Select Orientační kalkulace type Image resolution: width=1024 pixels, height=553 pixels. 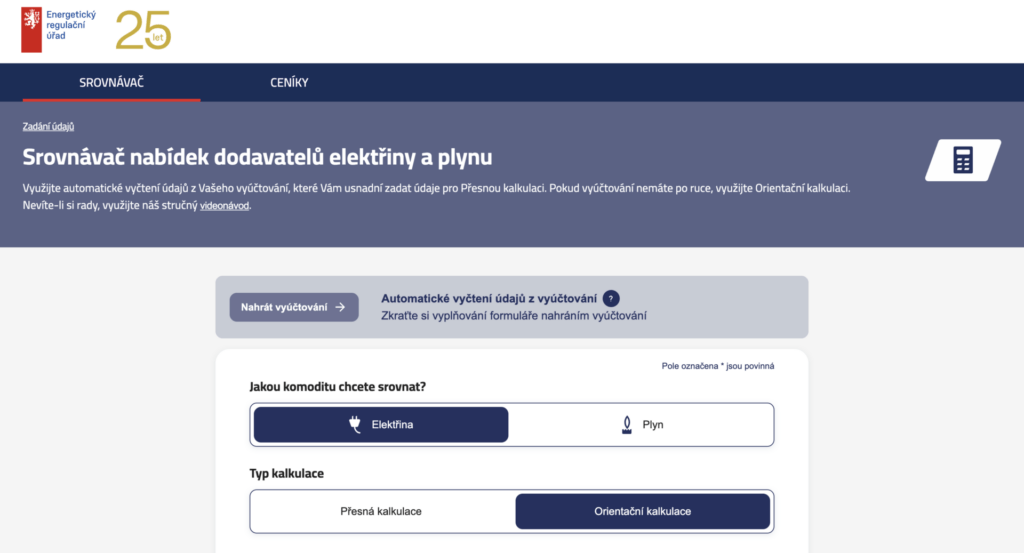tap(642, 511)
